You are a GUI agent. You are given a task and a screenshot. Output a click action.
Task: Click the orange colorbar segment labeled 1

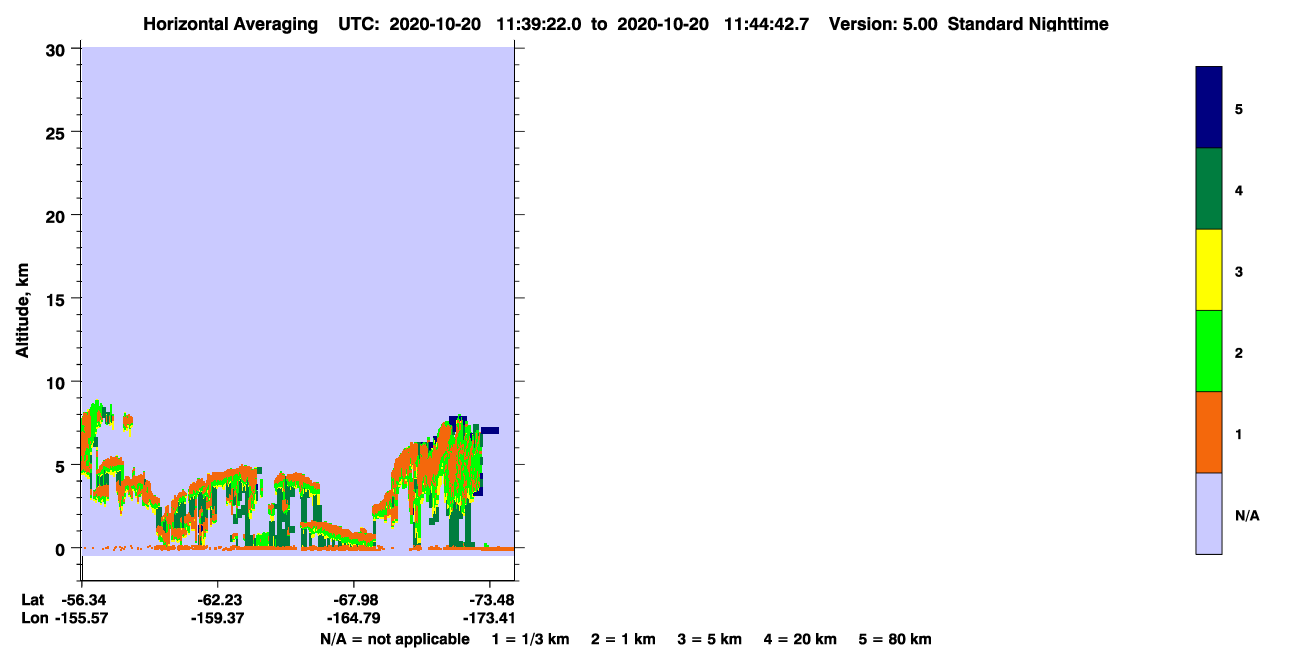pos(1209,432)
